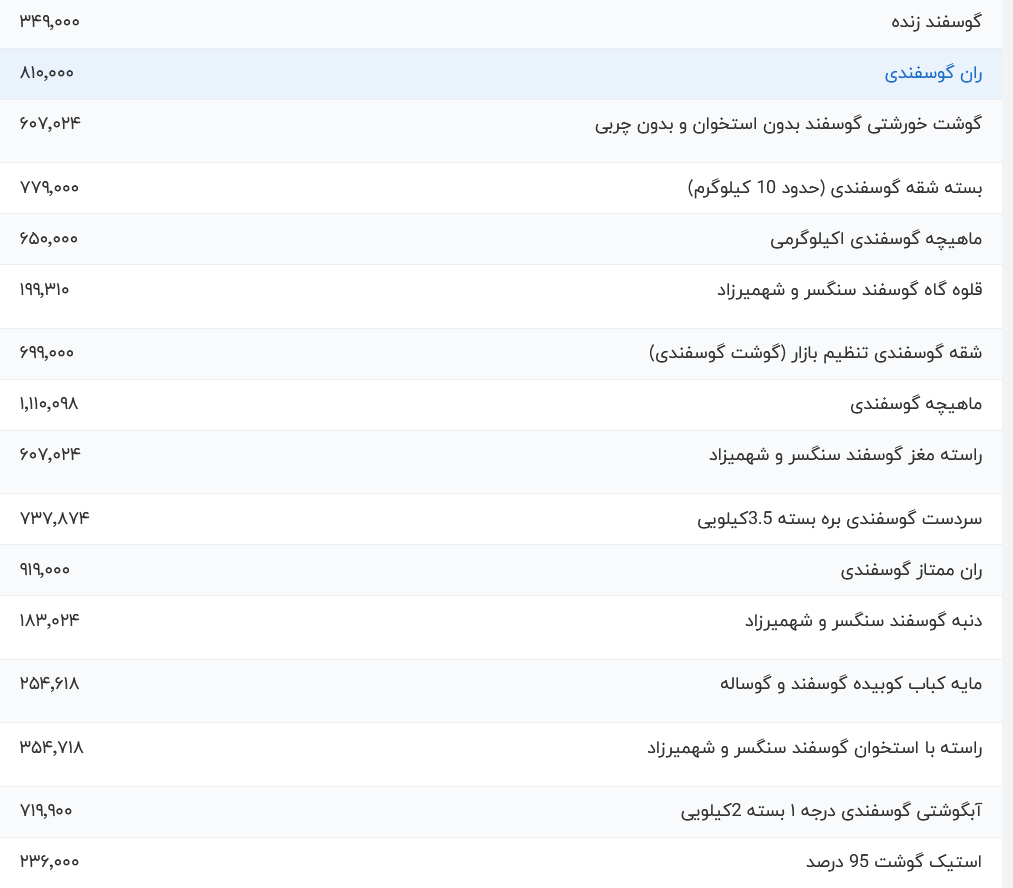Select the ماهیچه گوسفندی row

point(914,404)
